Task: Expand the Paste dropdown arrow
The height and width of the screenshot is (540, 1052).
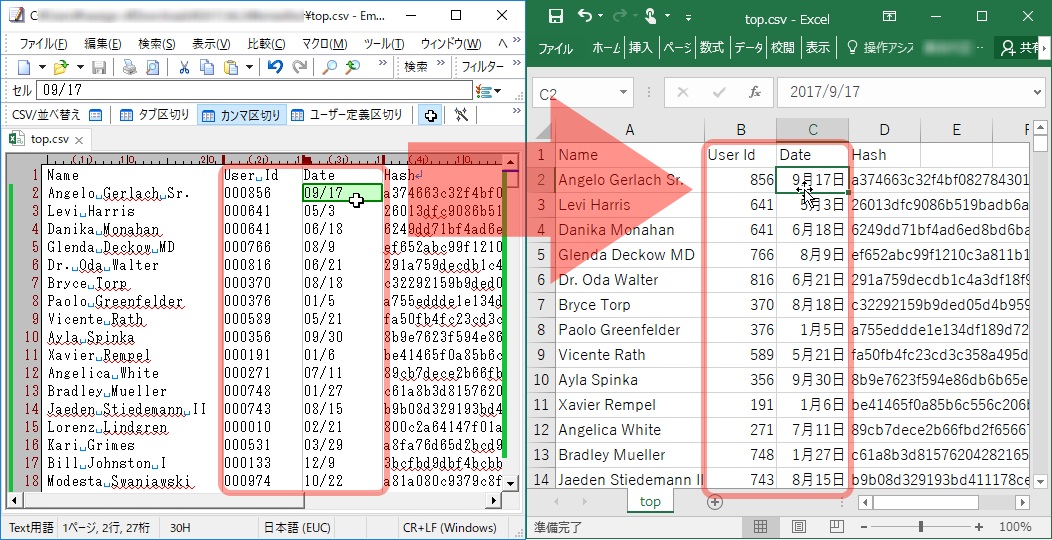Action: pyautogui.click(x=249, y=67)
